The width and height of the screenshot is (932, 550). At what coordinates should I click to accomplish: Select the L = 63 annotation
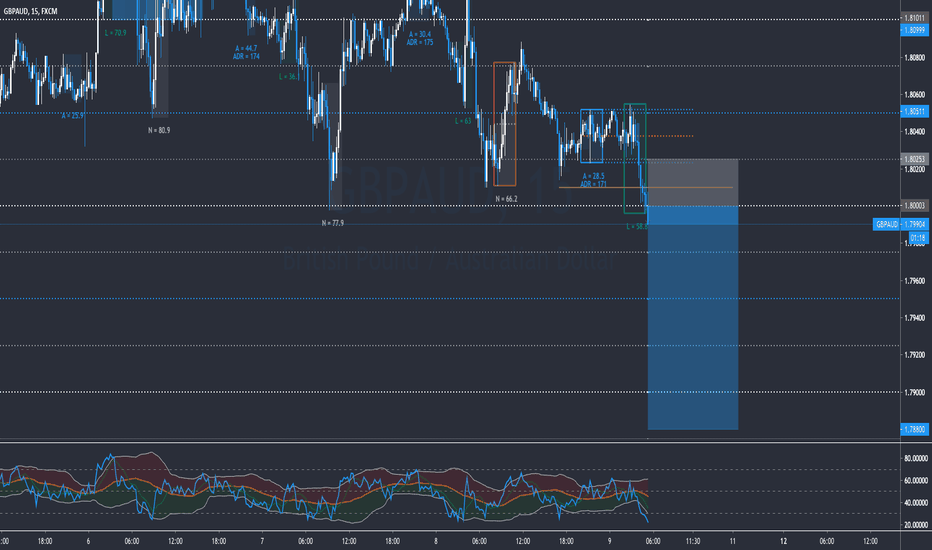pos(463,121)
